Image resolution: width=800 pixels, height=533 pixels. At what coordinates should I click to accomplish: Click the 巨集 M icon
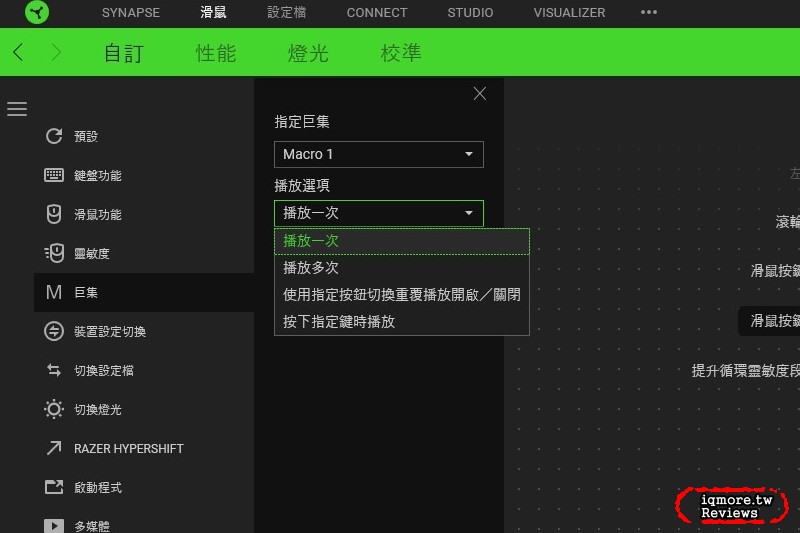[54, 292]
